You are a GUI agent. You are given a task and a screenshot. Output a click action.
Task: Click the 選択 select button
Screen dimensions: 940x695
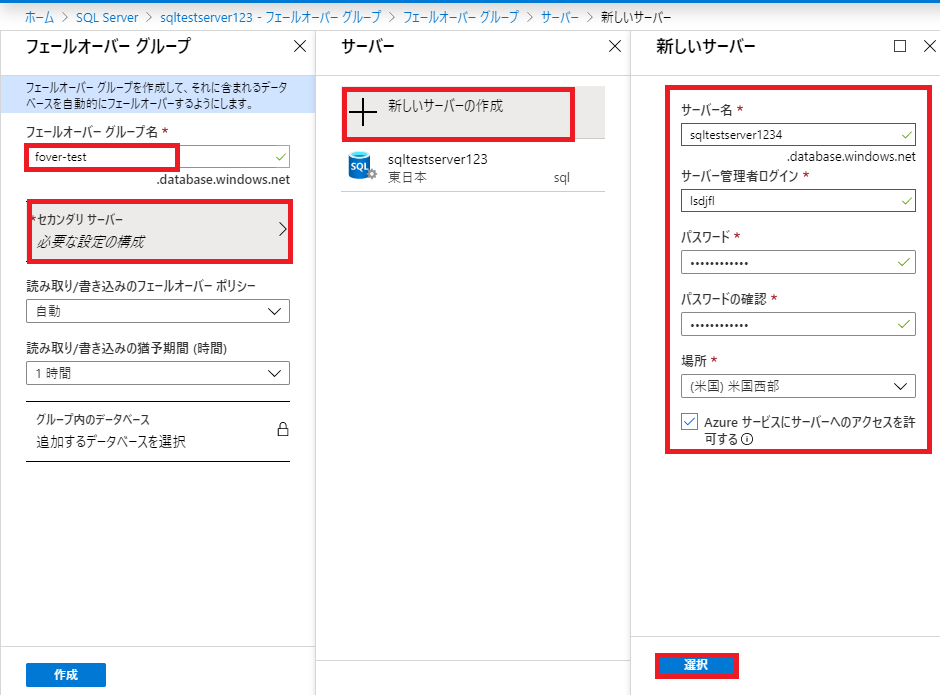[x=697, y=665]
